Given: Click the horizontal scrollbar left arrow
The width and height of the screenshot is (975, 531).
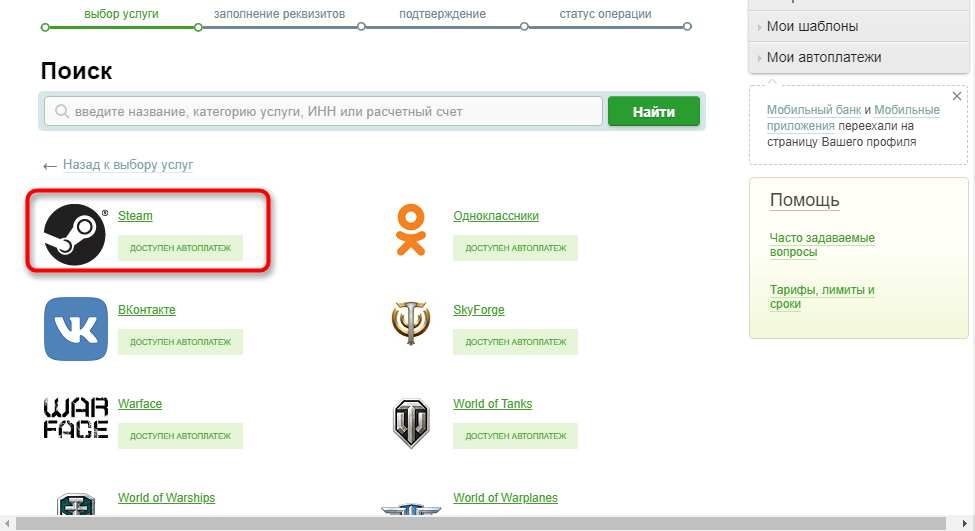Looking at the screenshot, I should (x=6, y=523).
